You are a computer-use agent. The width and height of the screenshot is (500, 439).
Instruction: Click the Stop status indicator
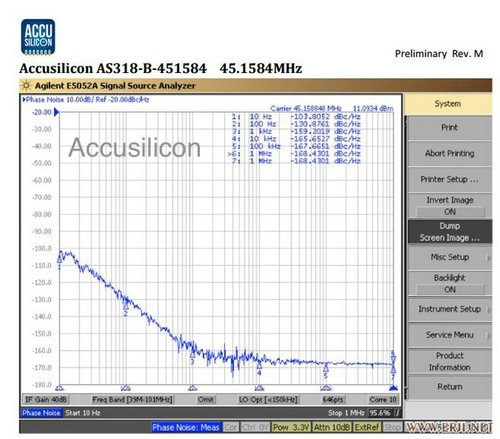(x=392, y=427)
